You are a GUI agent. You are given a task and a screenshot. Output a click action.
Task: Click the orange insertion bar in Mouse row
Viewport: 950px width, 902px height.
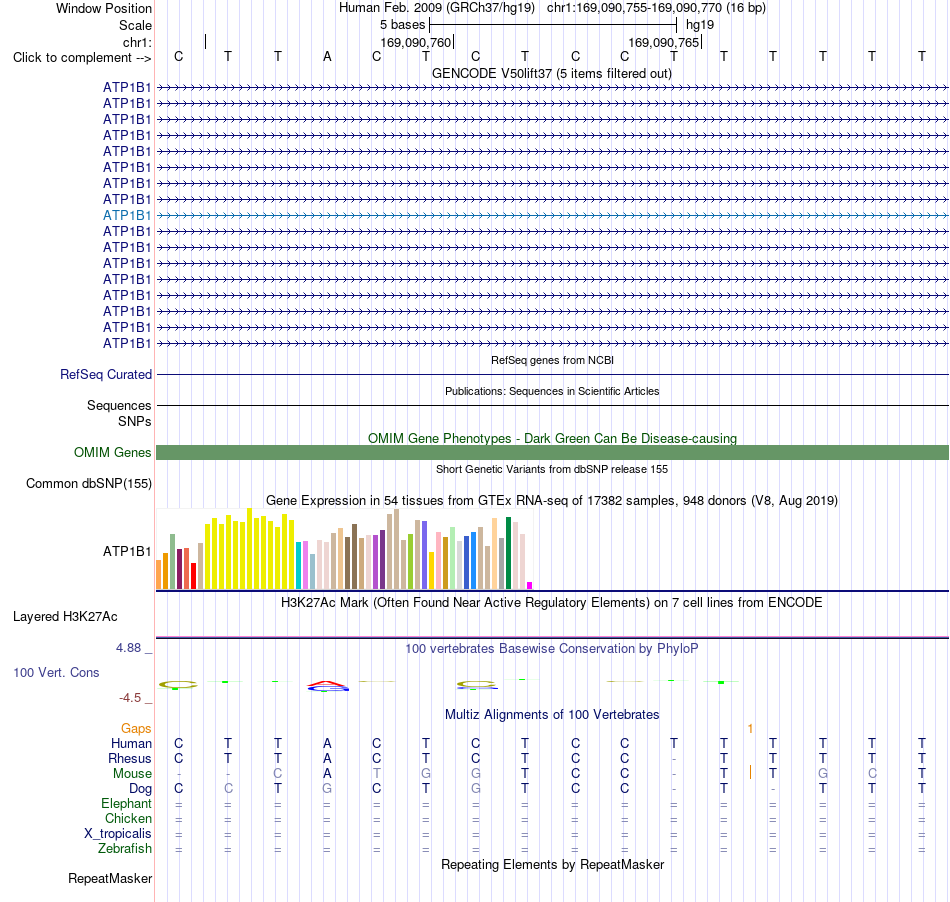coord(751,772)
